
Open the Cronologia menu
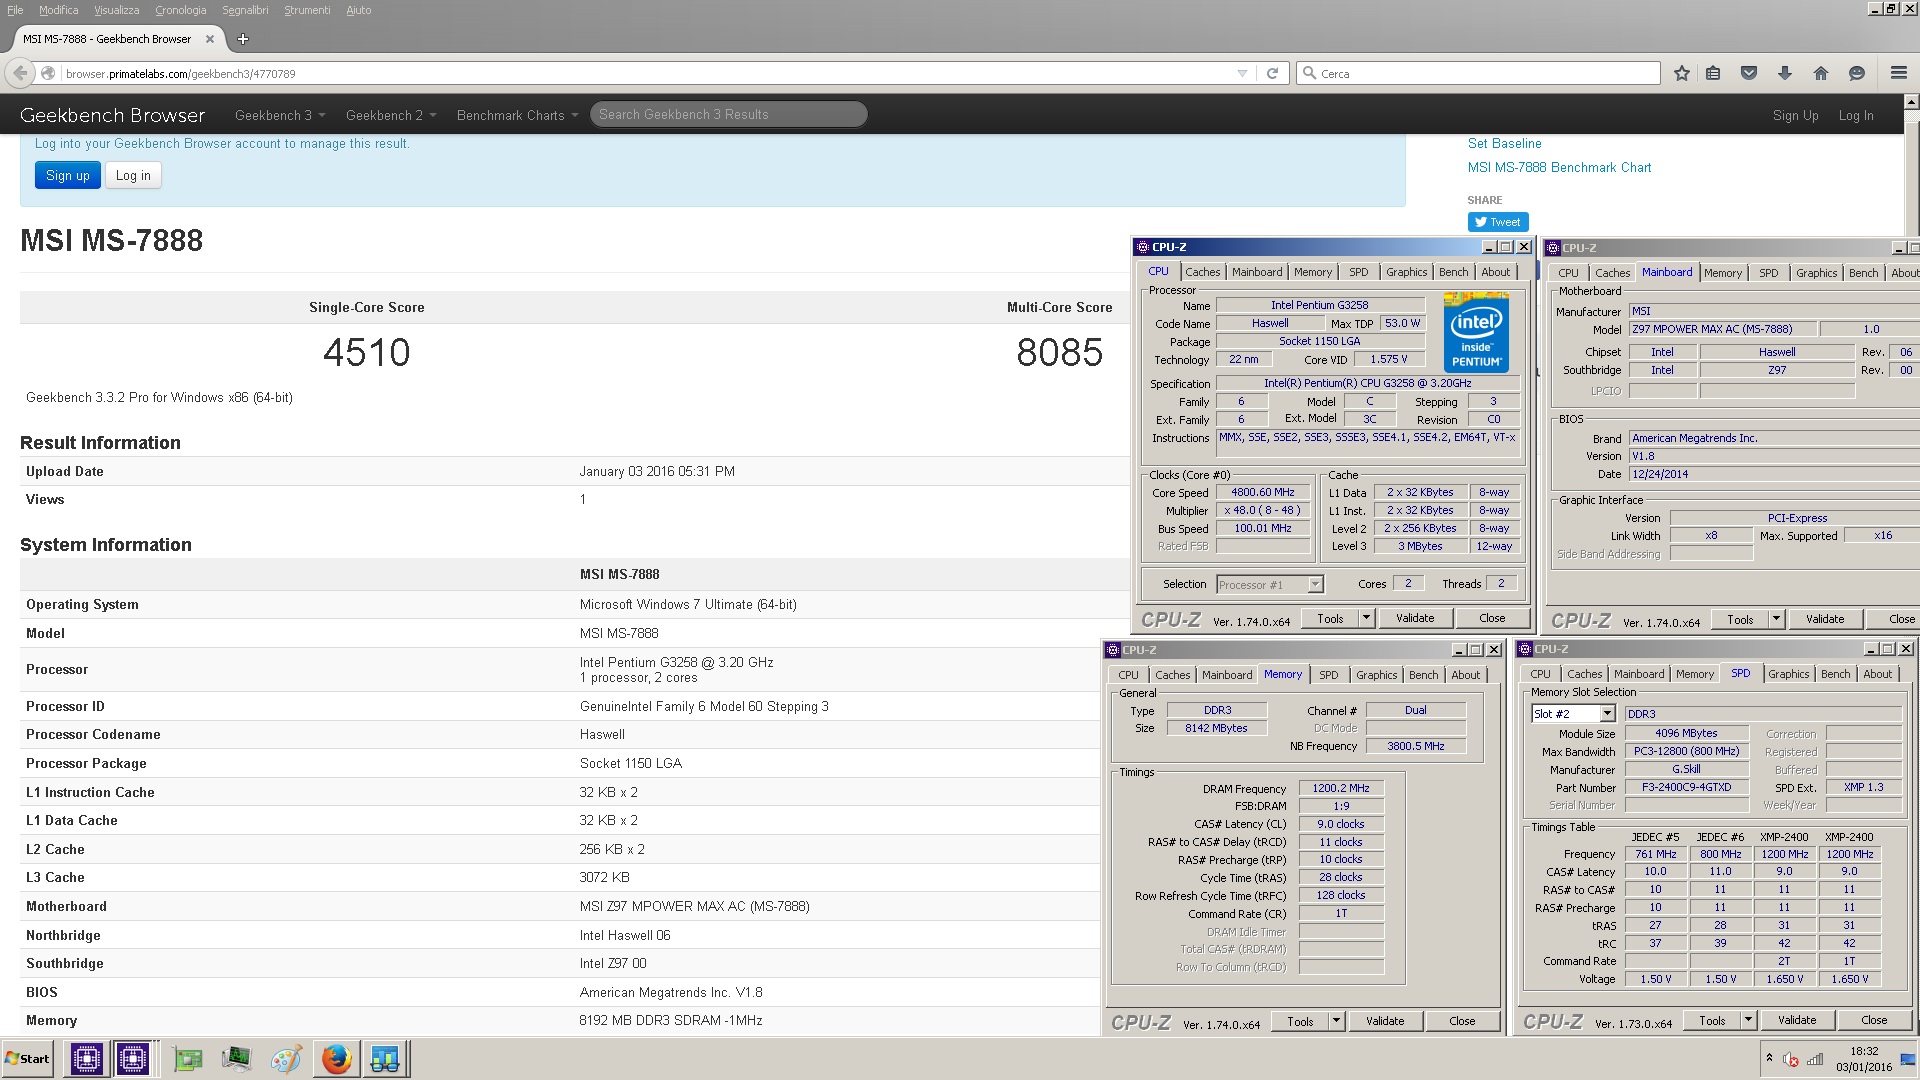[x=180, y=10]
